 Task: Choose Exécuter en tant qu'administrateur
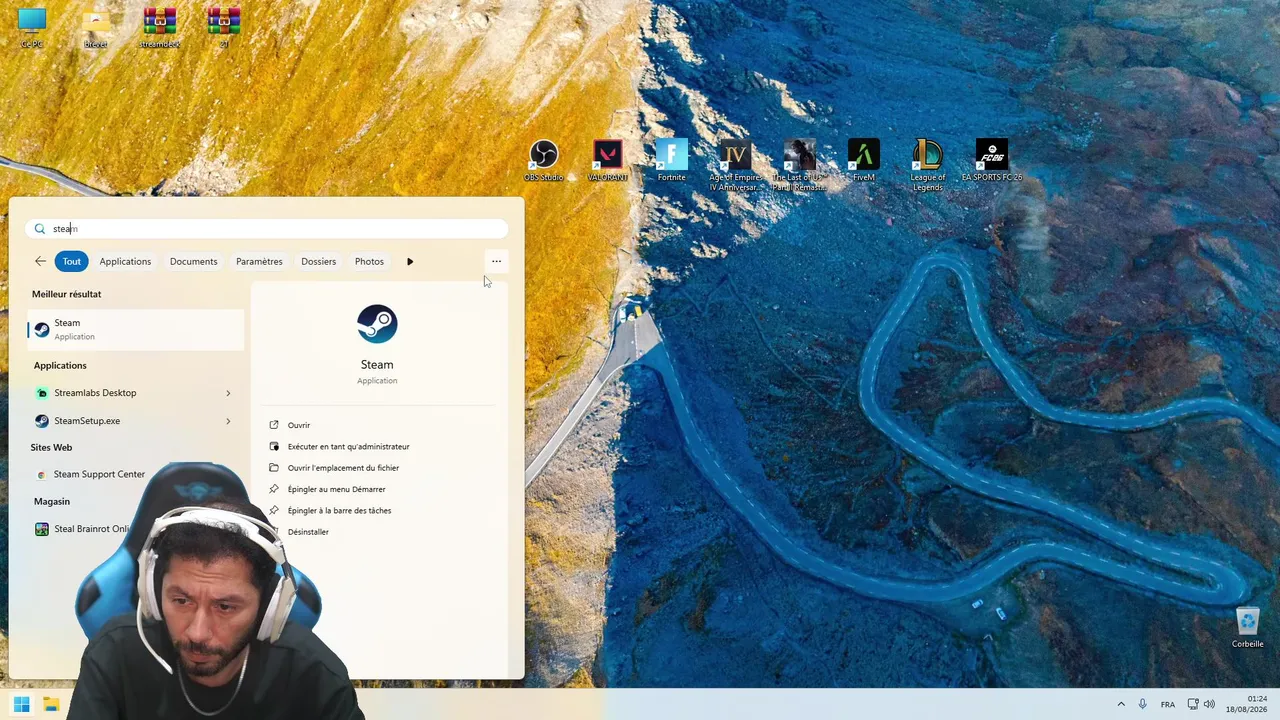[348, 446]
